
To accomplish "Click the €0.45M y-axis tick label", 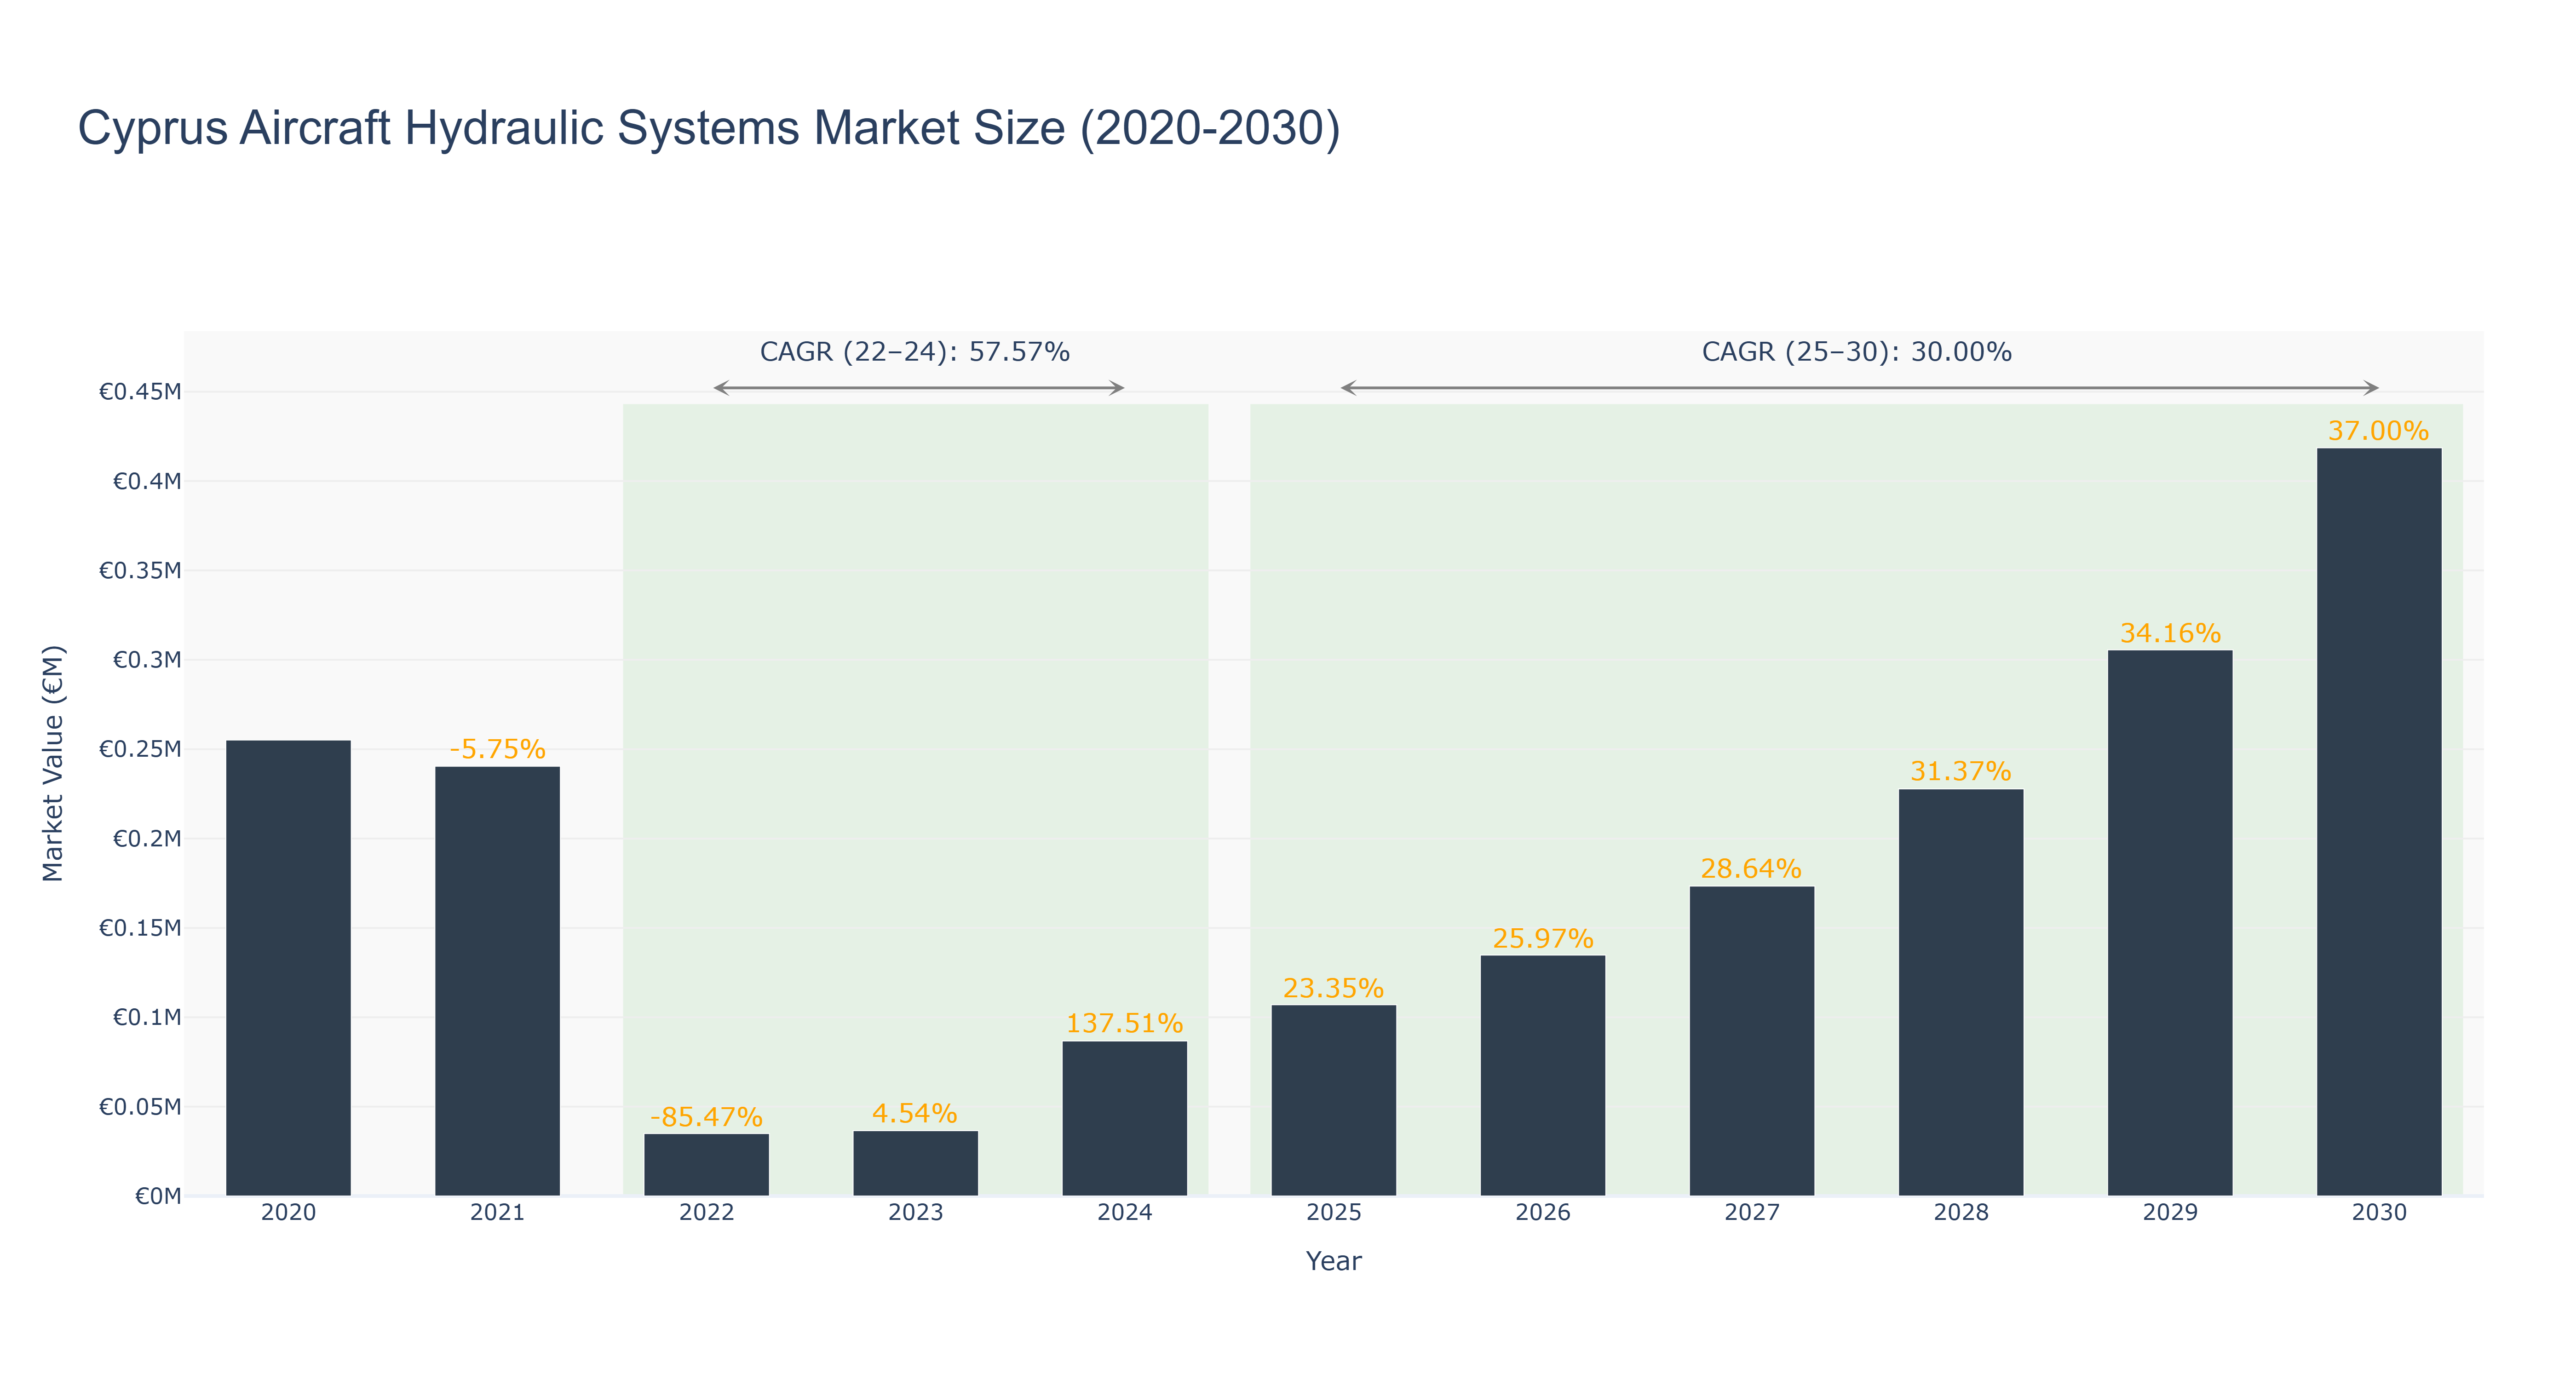I will coord(140,391).
